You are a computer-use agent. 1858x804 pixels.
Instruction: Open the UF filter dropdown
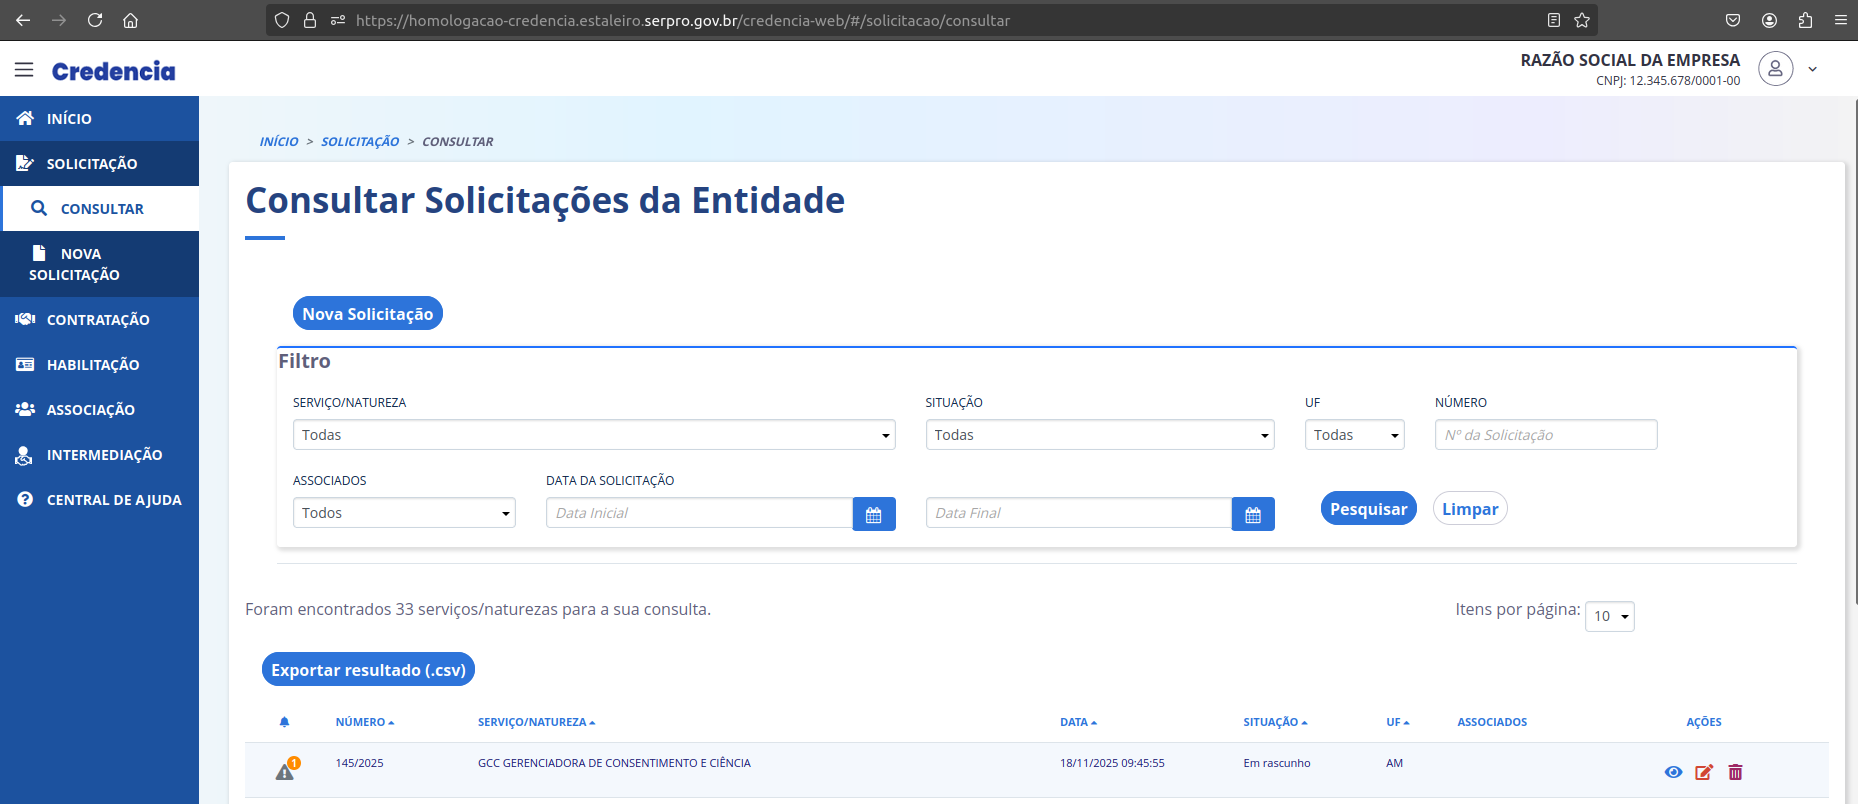pyautogui.click(x=1355, y=435)
